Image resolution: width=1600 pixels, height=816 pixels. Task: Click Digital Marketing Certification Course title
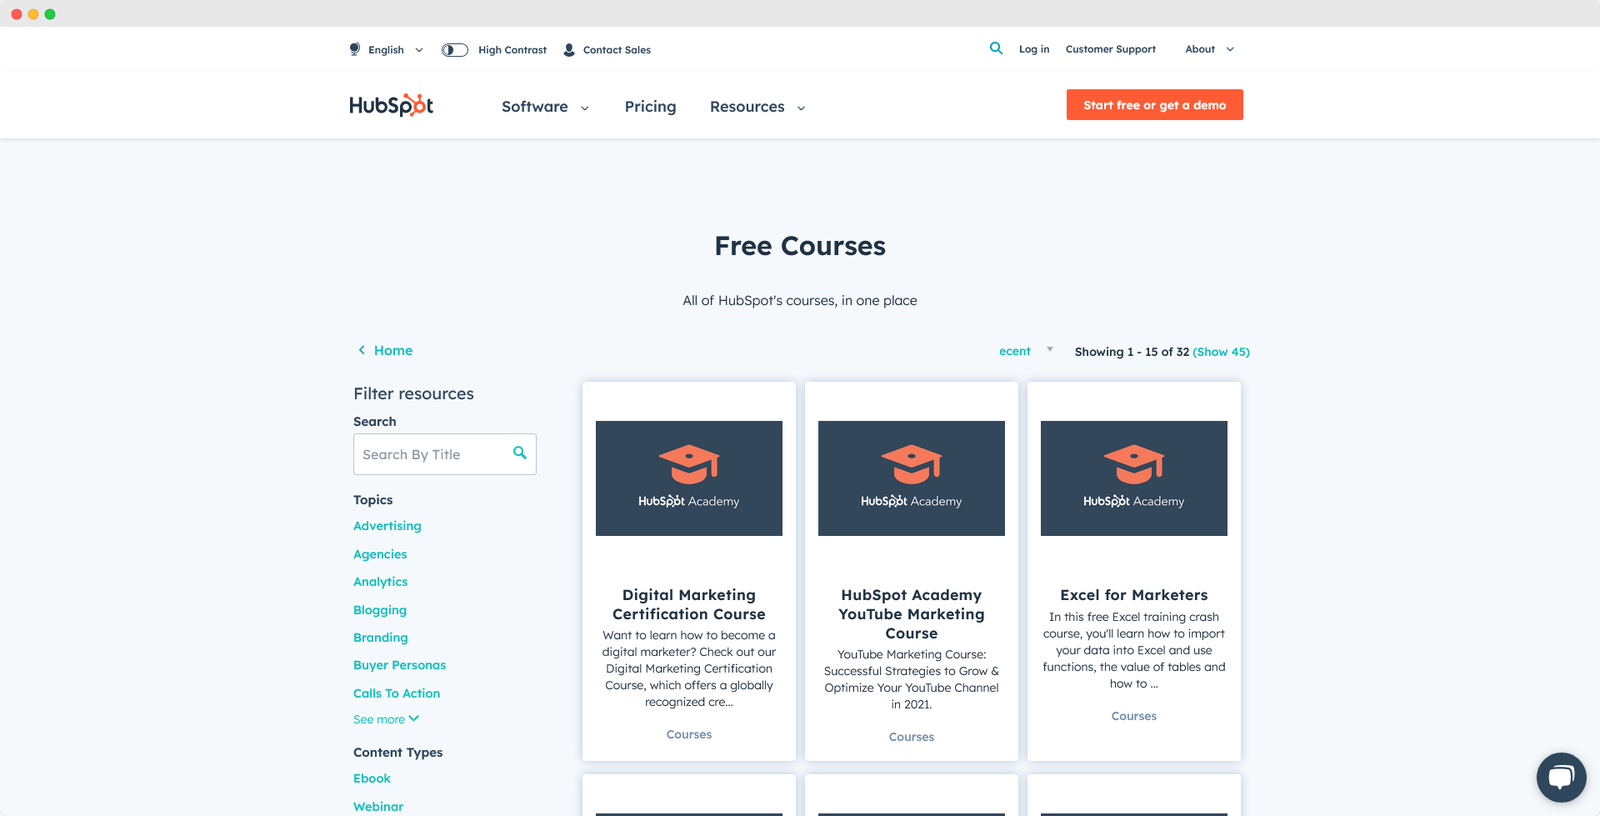[689, 605]
